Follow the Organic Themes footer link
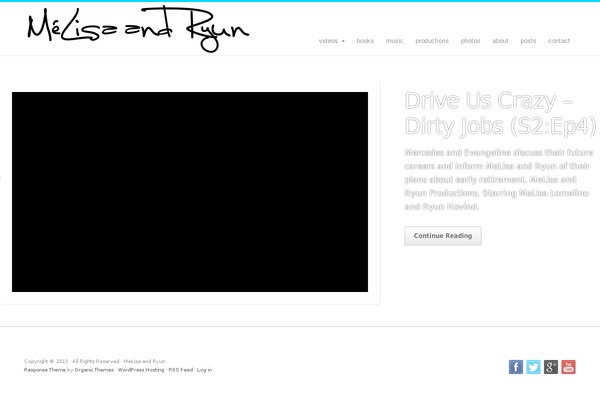This screenshot has width=600, height=400. click(94, 370)
